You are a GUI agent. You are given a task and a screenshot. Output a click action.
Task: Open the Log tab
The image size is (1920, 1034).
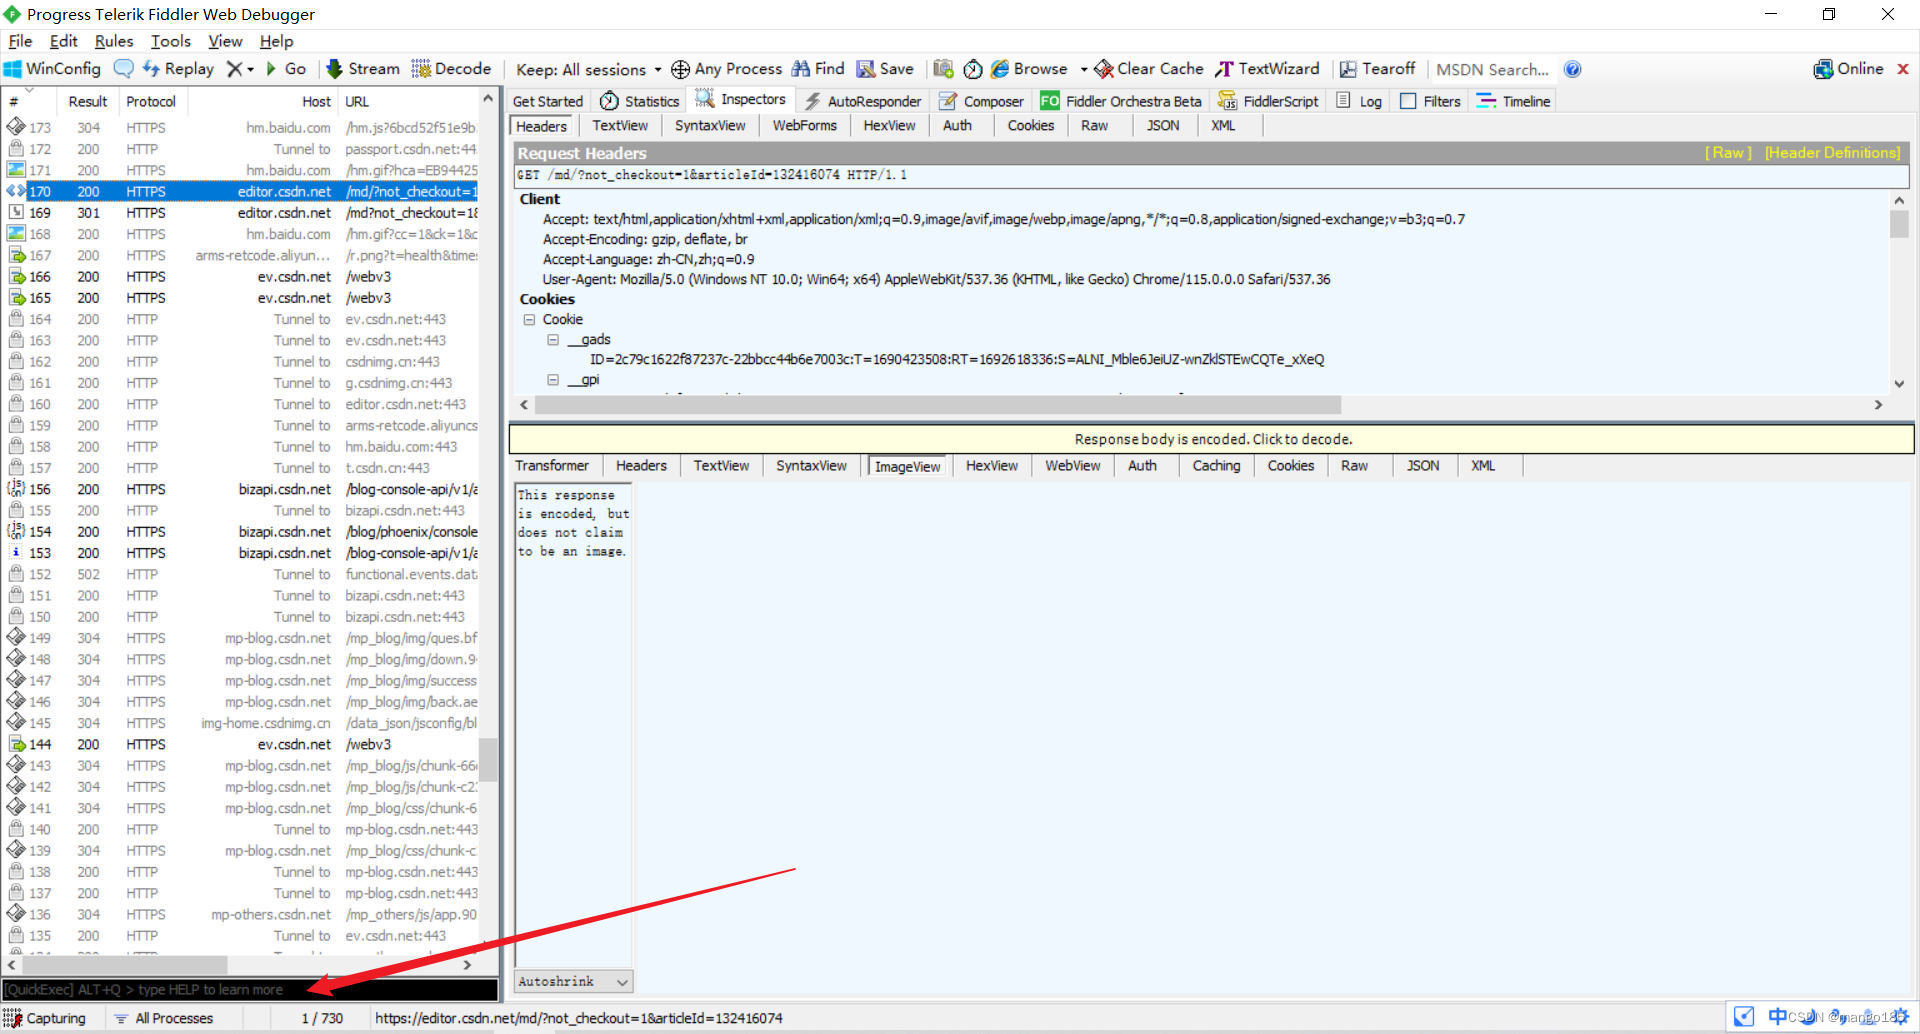pos(1359,101)
